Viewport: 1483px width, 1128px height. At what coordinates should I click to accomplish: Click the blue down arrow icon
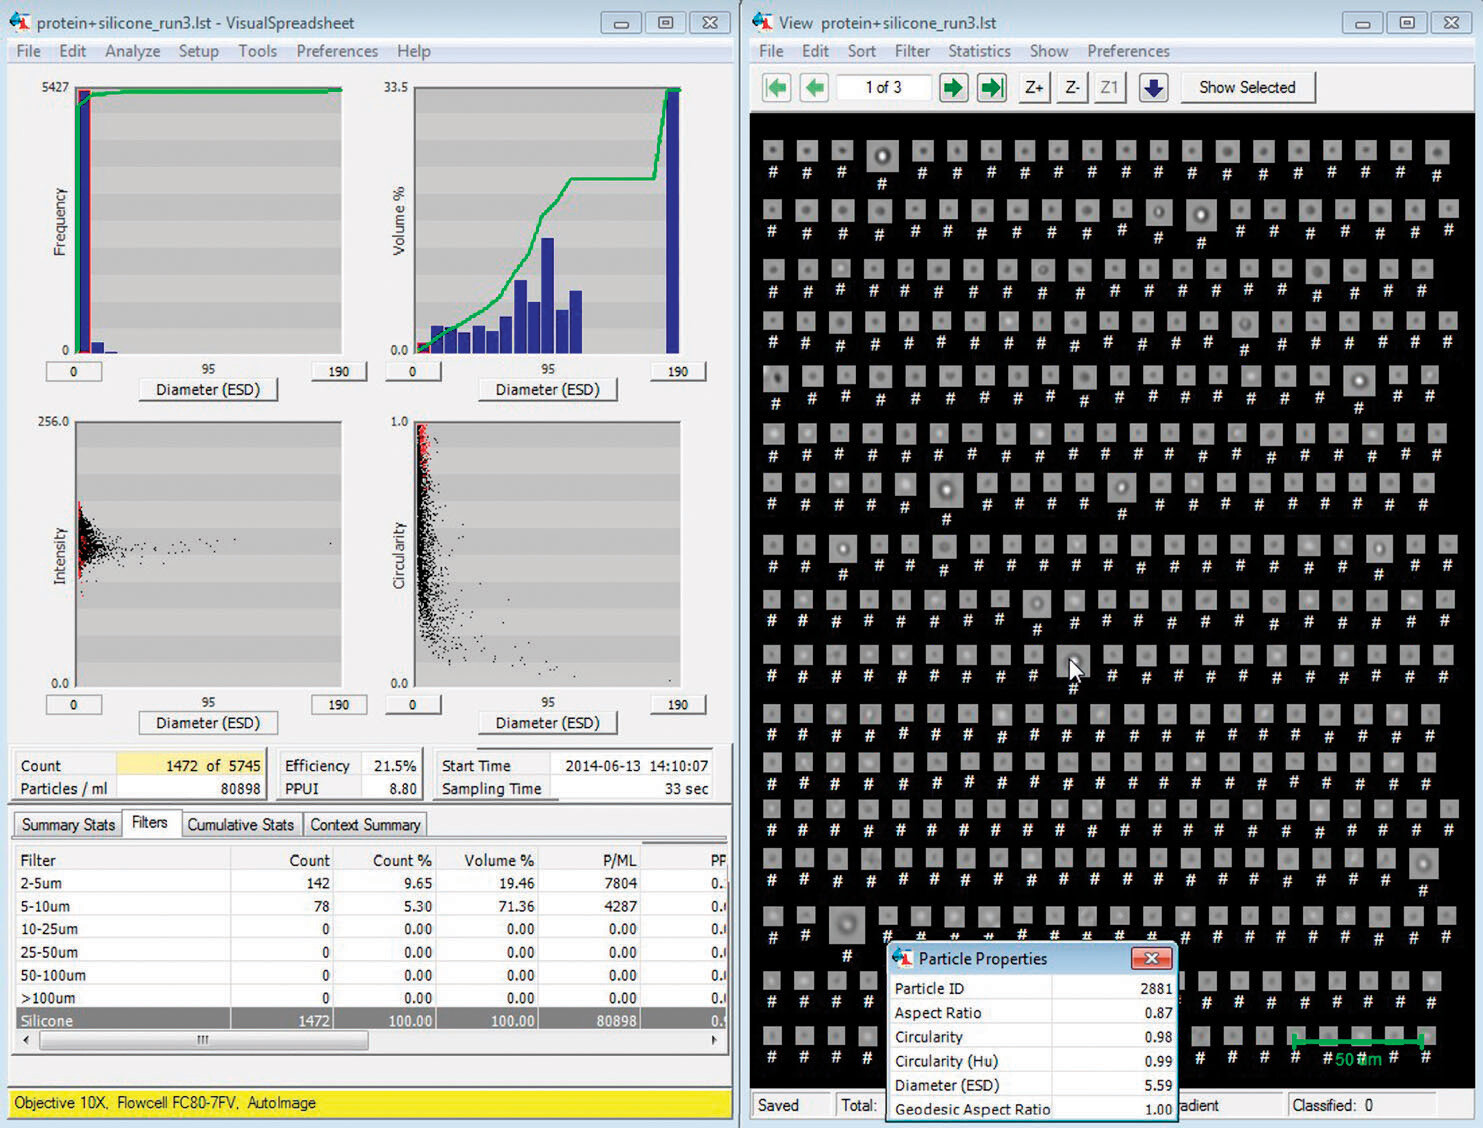[1153, 87]
